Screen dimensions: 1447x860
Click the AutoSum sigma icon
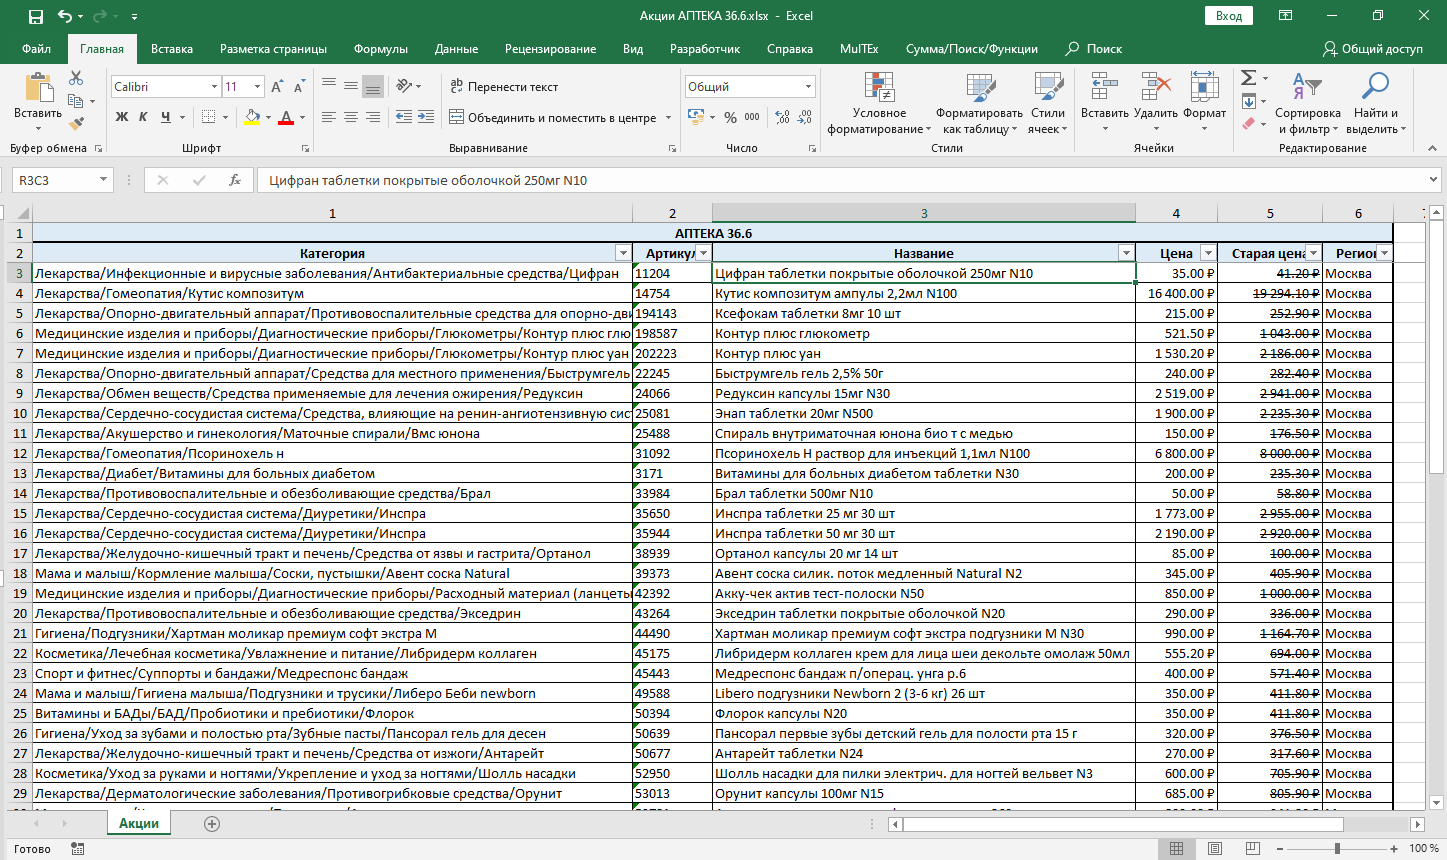pyautogui.click(x=1248, y=78)
